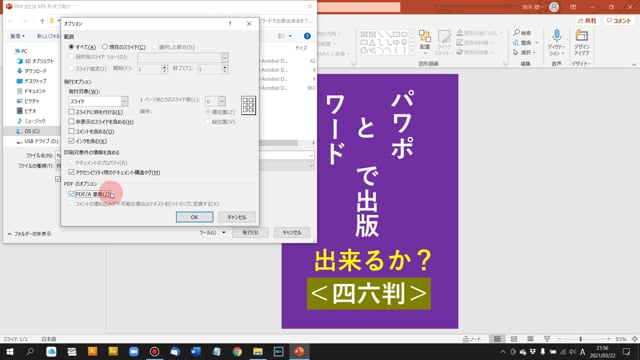Click the blue help icon in save dialog
This screenshot has width=640, height=360.
pyautogui.click(x=307, y=36)
